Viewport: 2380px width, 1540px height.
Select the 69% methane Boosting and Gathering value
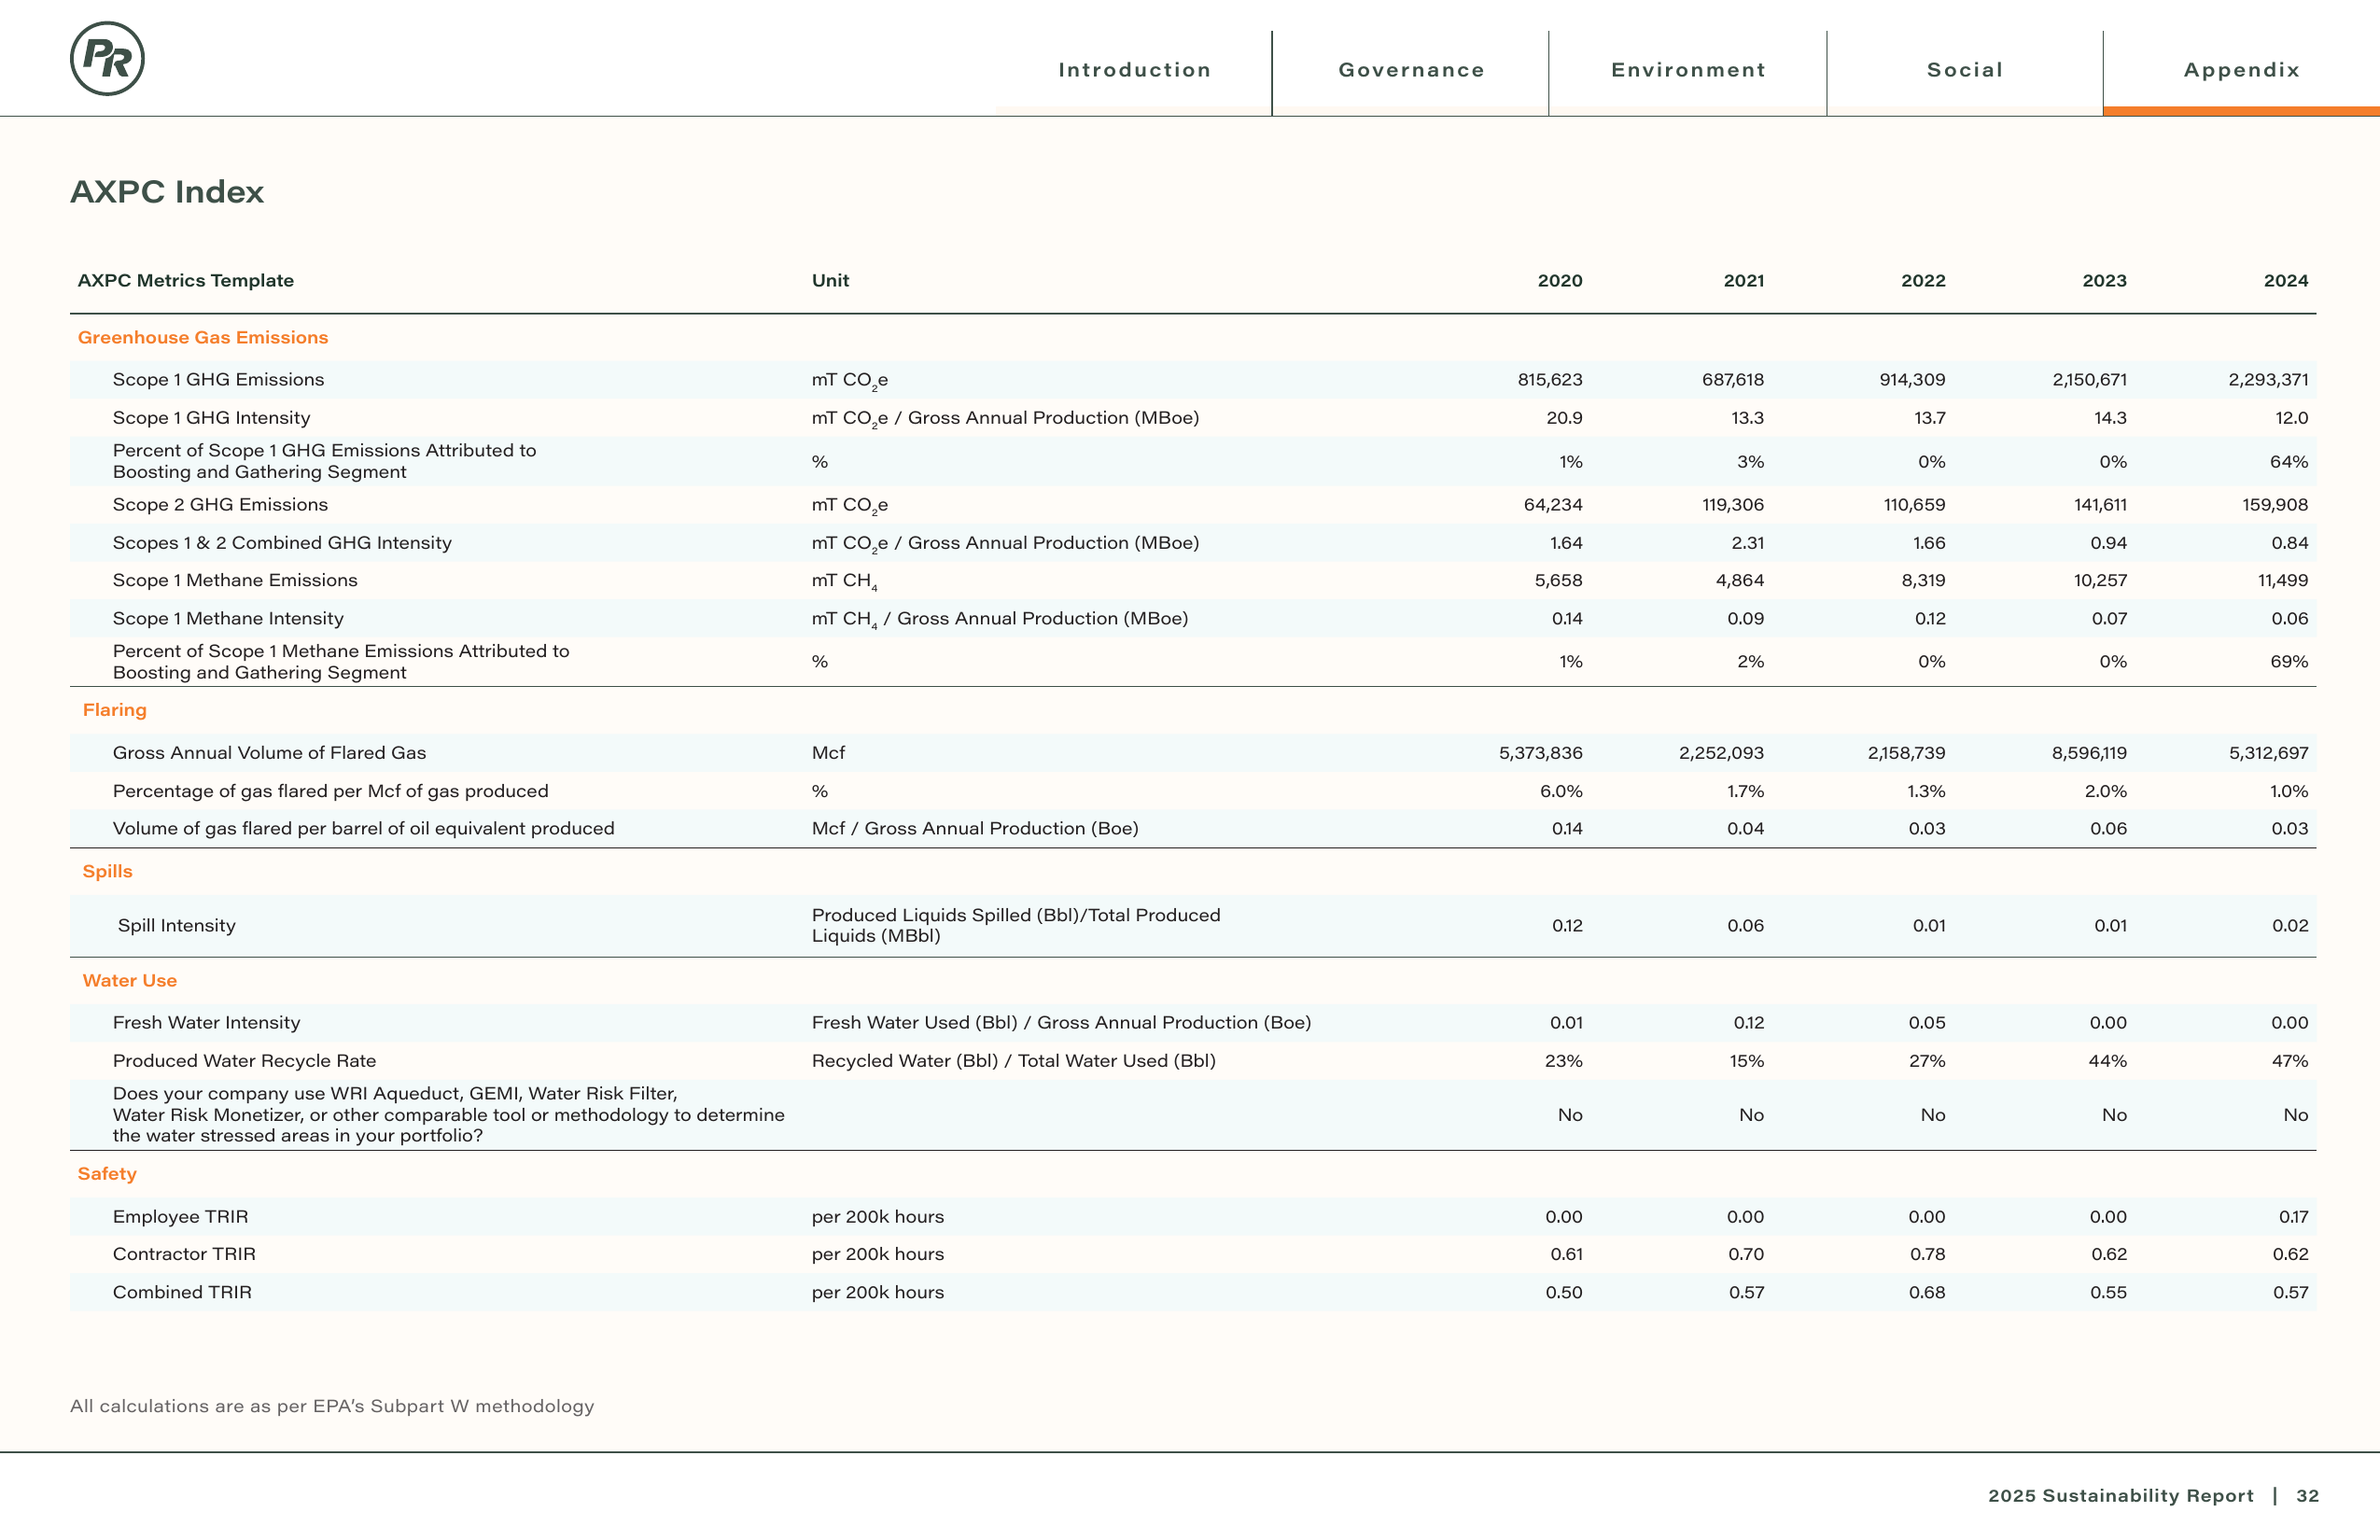(x=2289, y=662)
